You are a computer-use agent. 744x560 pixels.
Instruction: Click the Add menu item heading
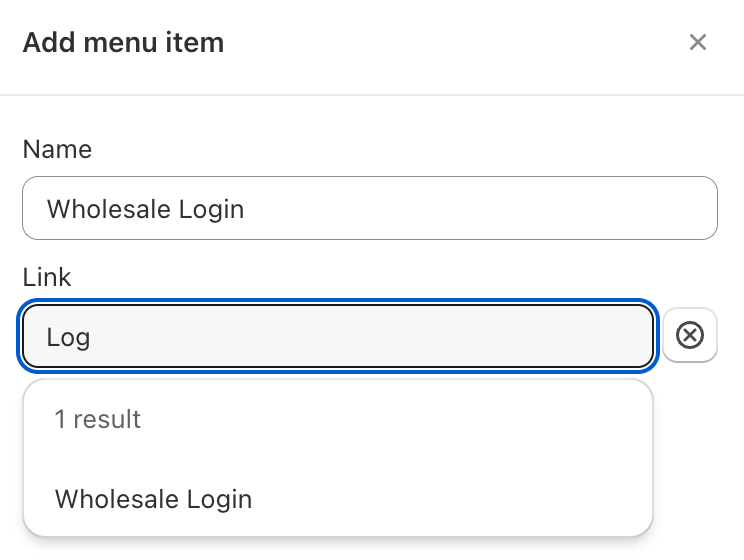click(x=123, y=42)
